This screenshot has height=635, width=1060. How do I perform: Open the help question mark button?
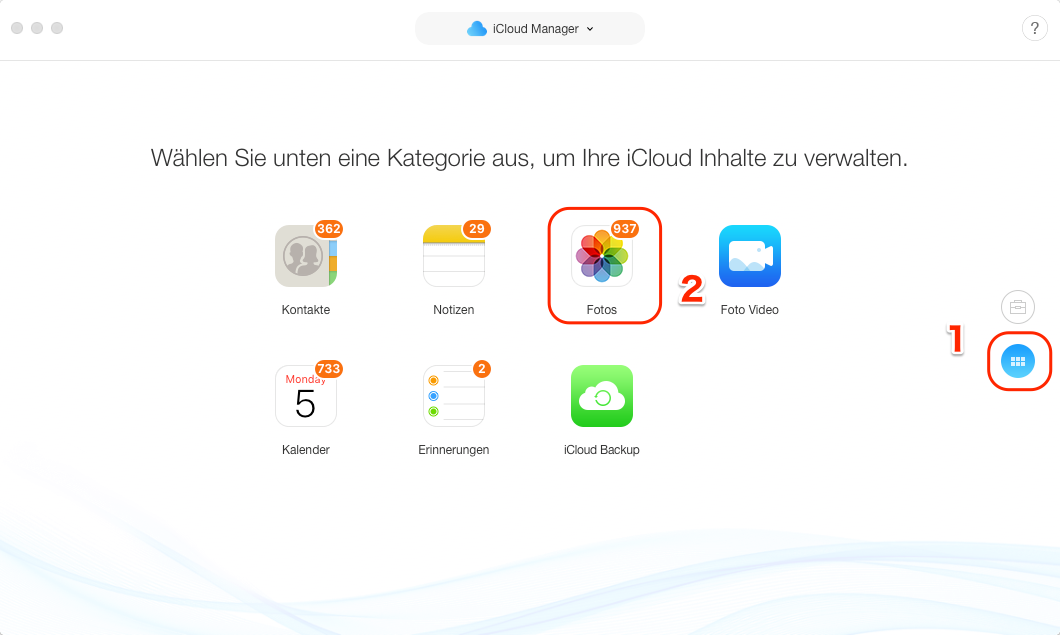(x=1034, y=28)
